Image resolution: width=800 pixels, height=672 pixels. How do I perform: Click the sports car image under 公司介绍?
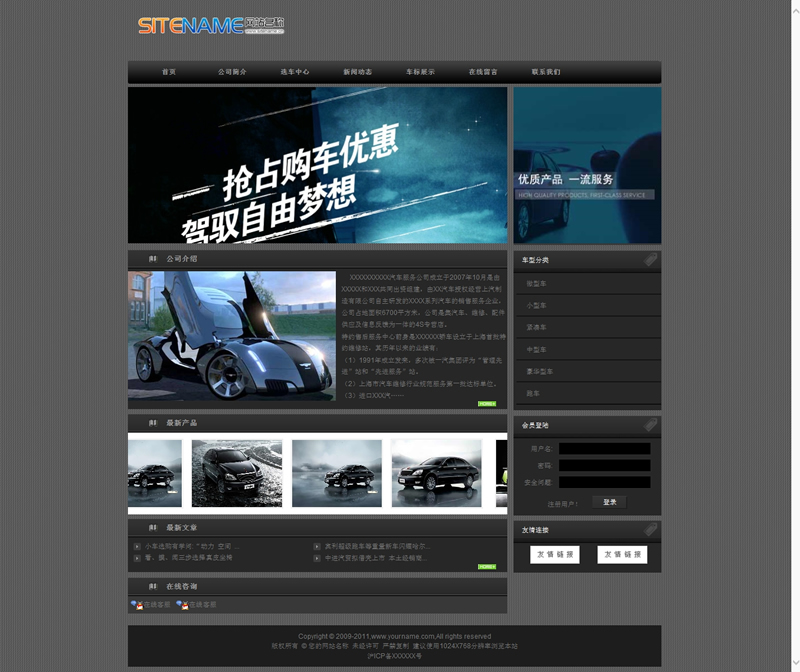click(232, 335)
